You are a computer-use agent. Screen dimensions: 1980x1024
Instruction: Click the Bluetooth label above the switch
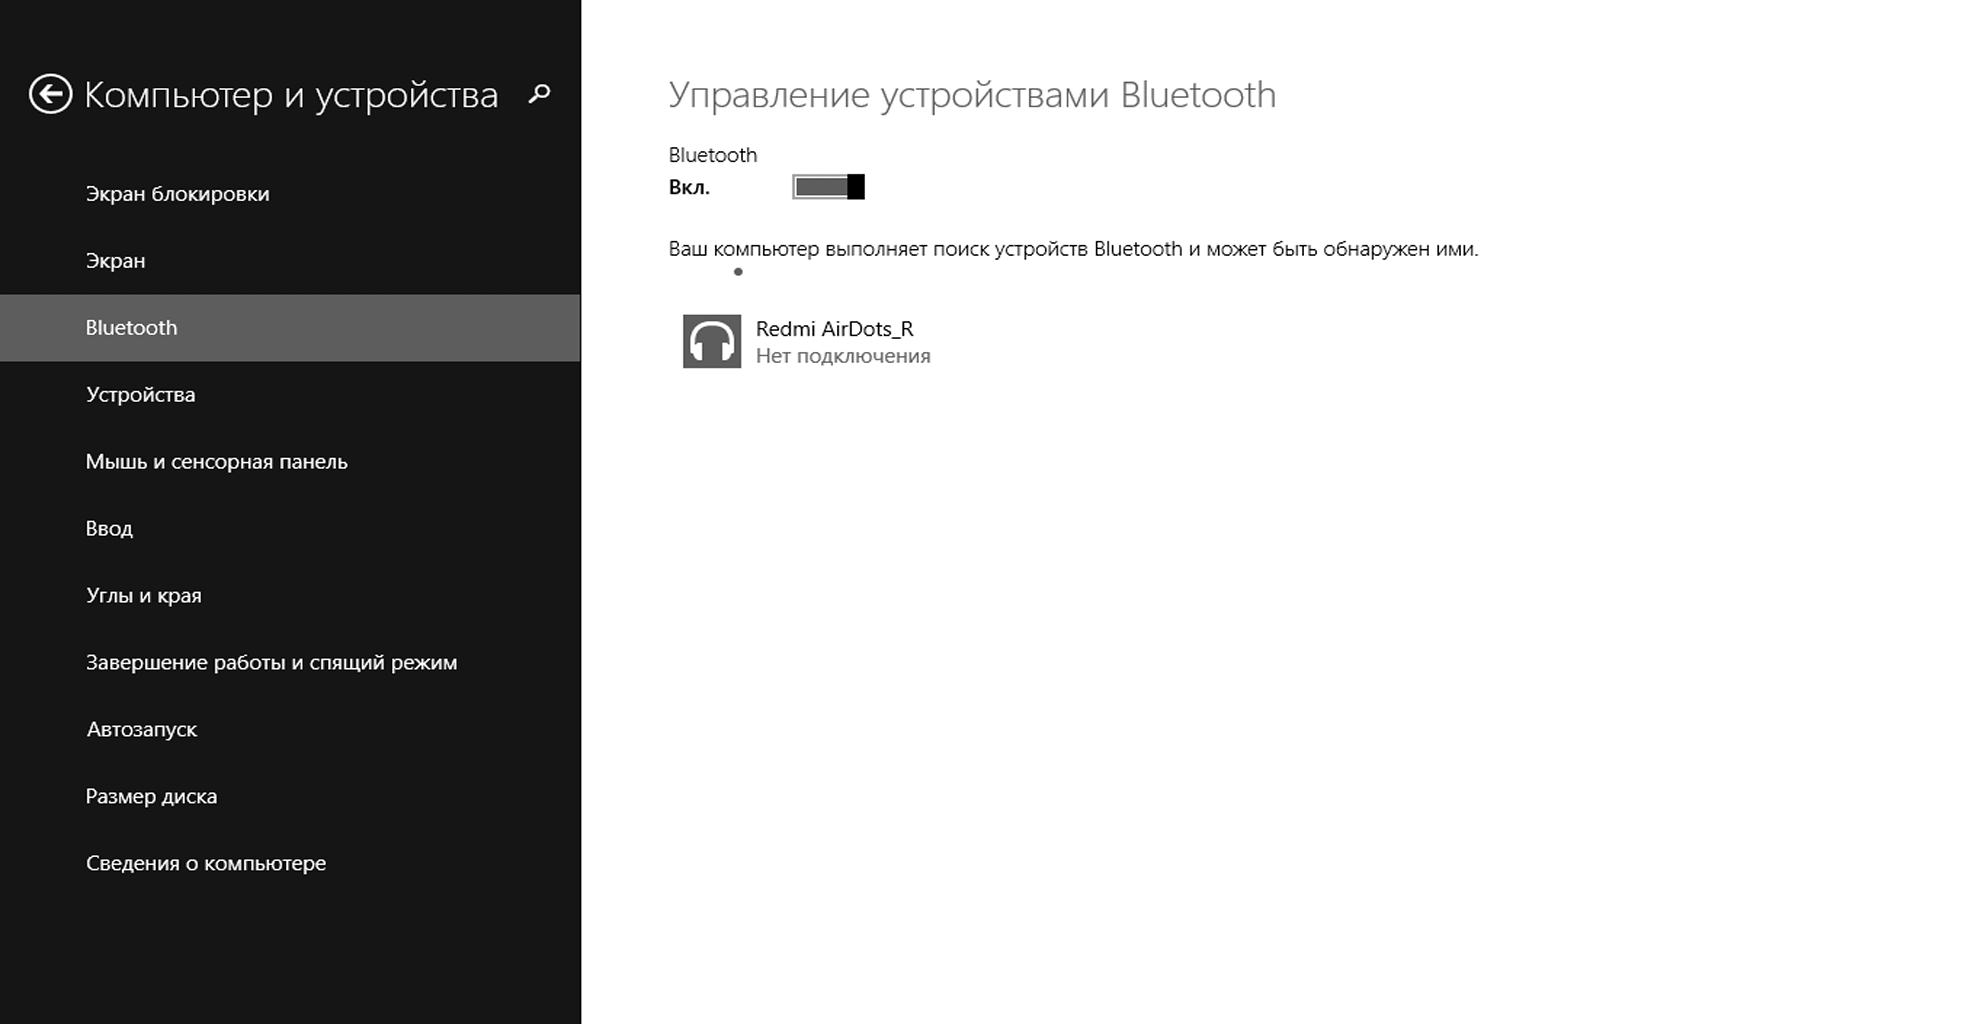coord(713,155)
